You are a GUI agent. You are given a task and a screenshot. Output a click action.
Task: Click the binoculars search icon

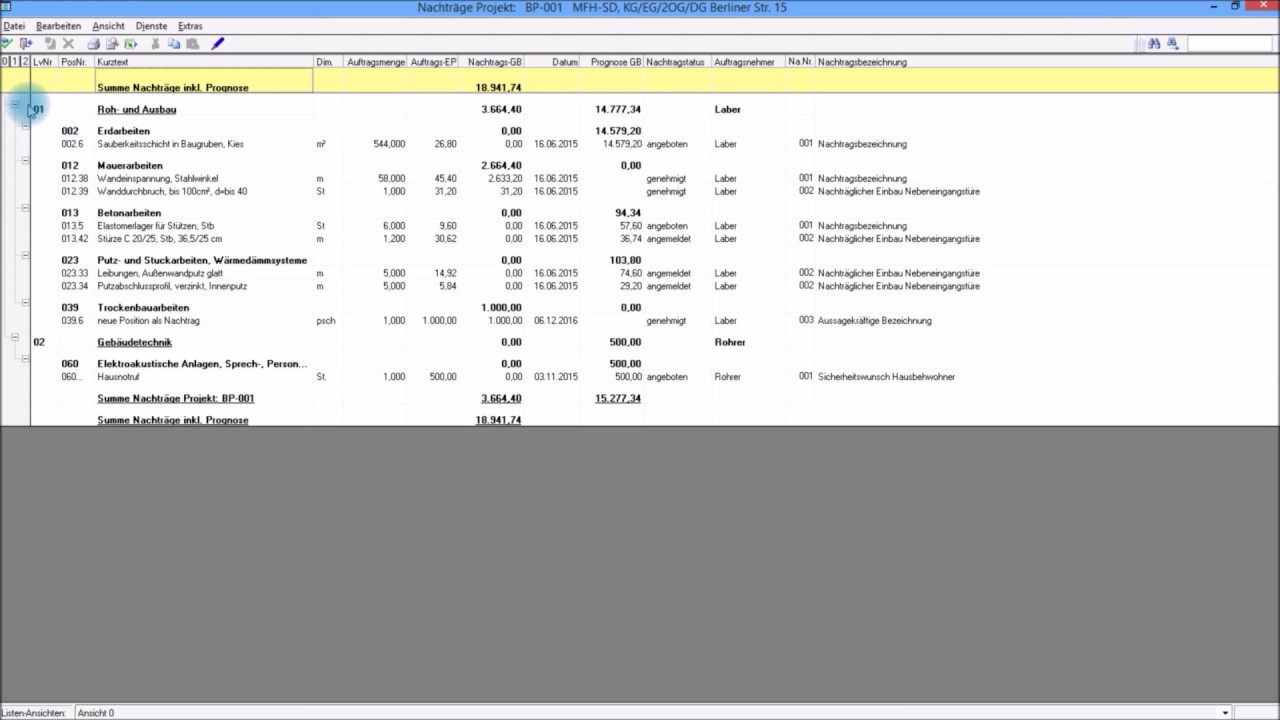(x=1154, y=44)
